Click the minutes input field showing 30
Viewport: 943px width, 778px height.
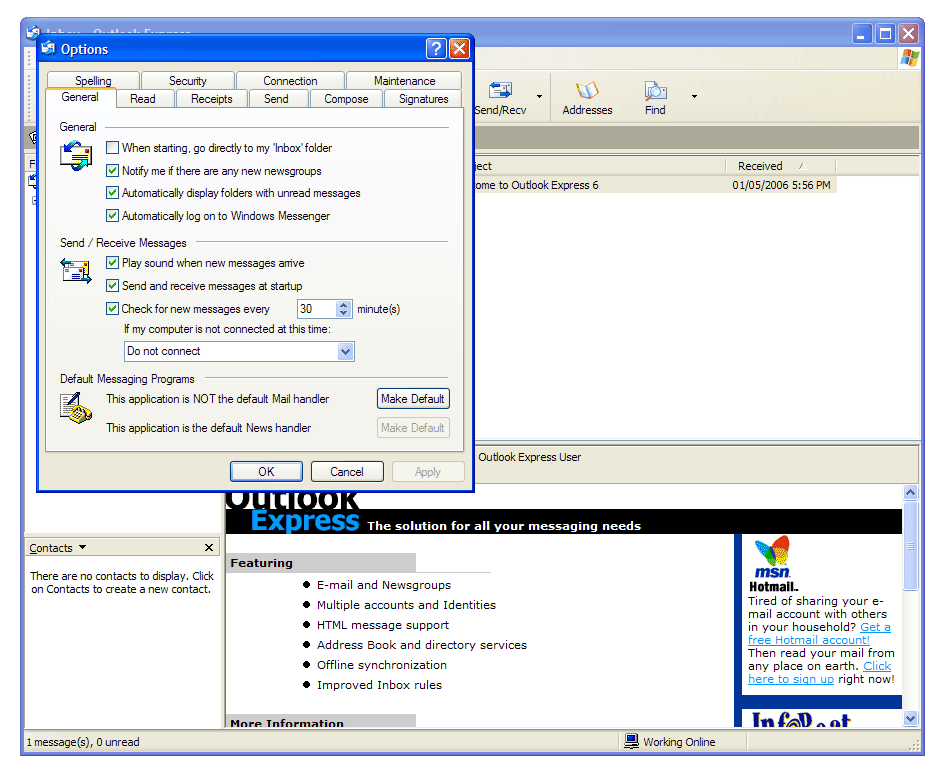(x=317, y=309)
